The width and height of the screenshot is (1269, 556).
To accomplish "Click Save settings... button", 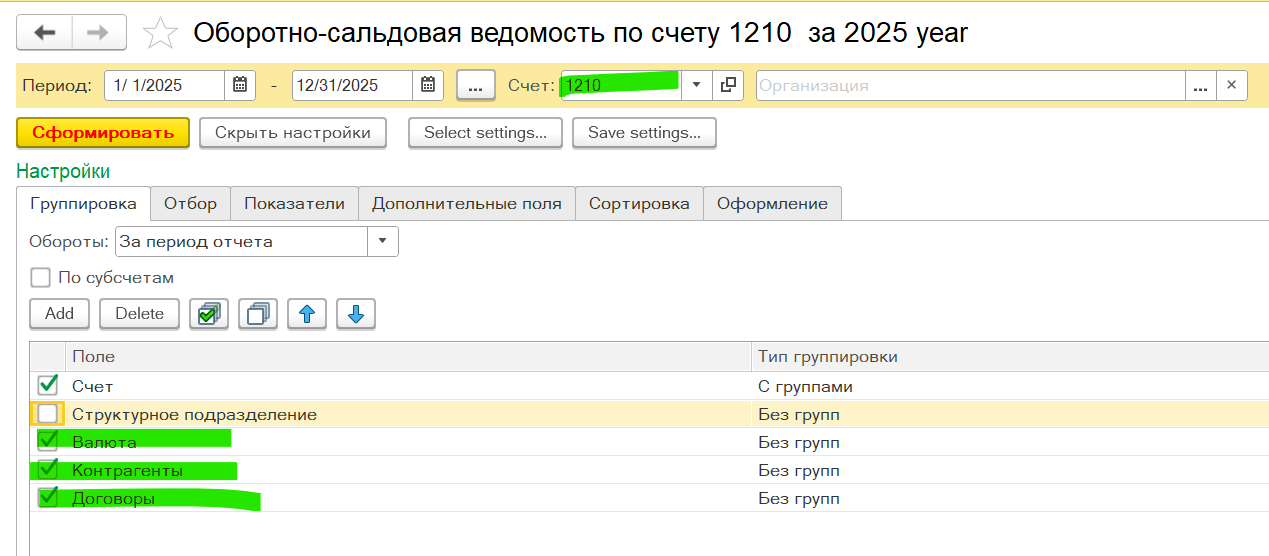I will (x=644, y=133).
